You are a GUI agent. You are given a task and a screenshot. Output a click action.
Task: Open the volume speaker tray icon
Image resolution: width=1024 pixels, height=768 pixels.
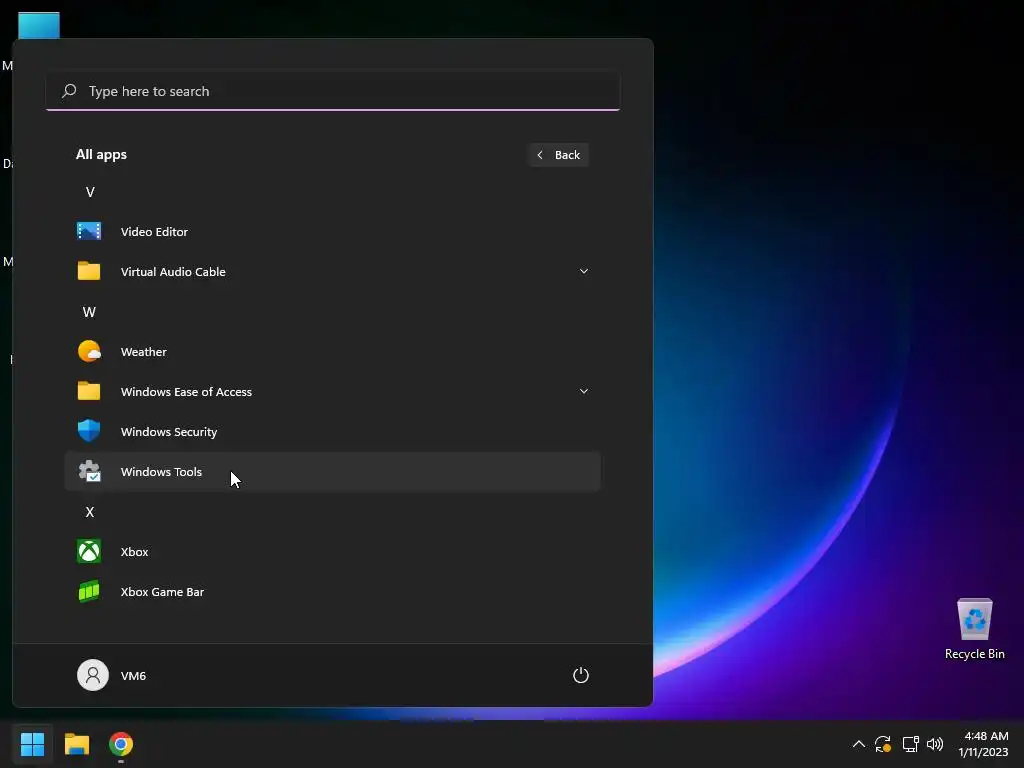coord(935,744)
